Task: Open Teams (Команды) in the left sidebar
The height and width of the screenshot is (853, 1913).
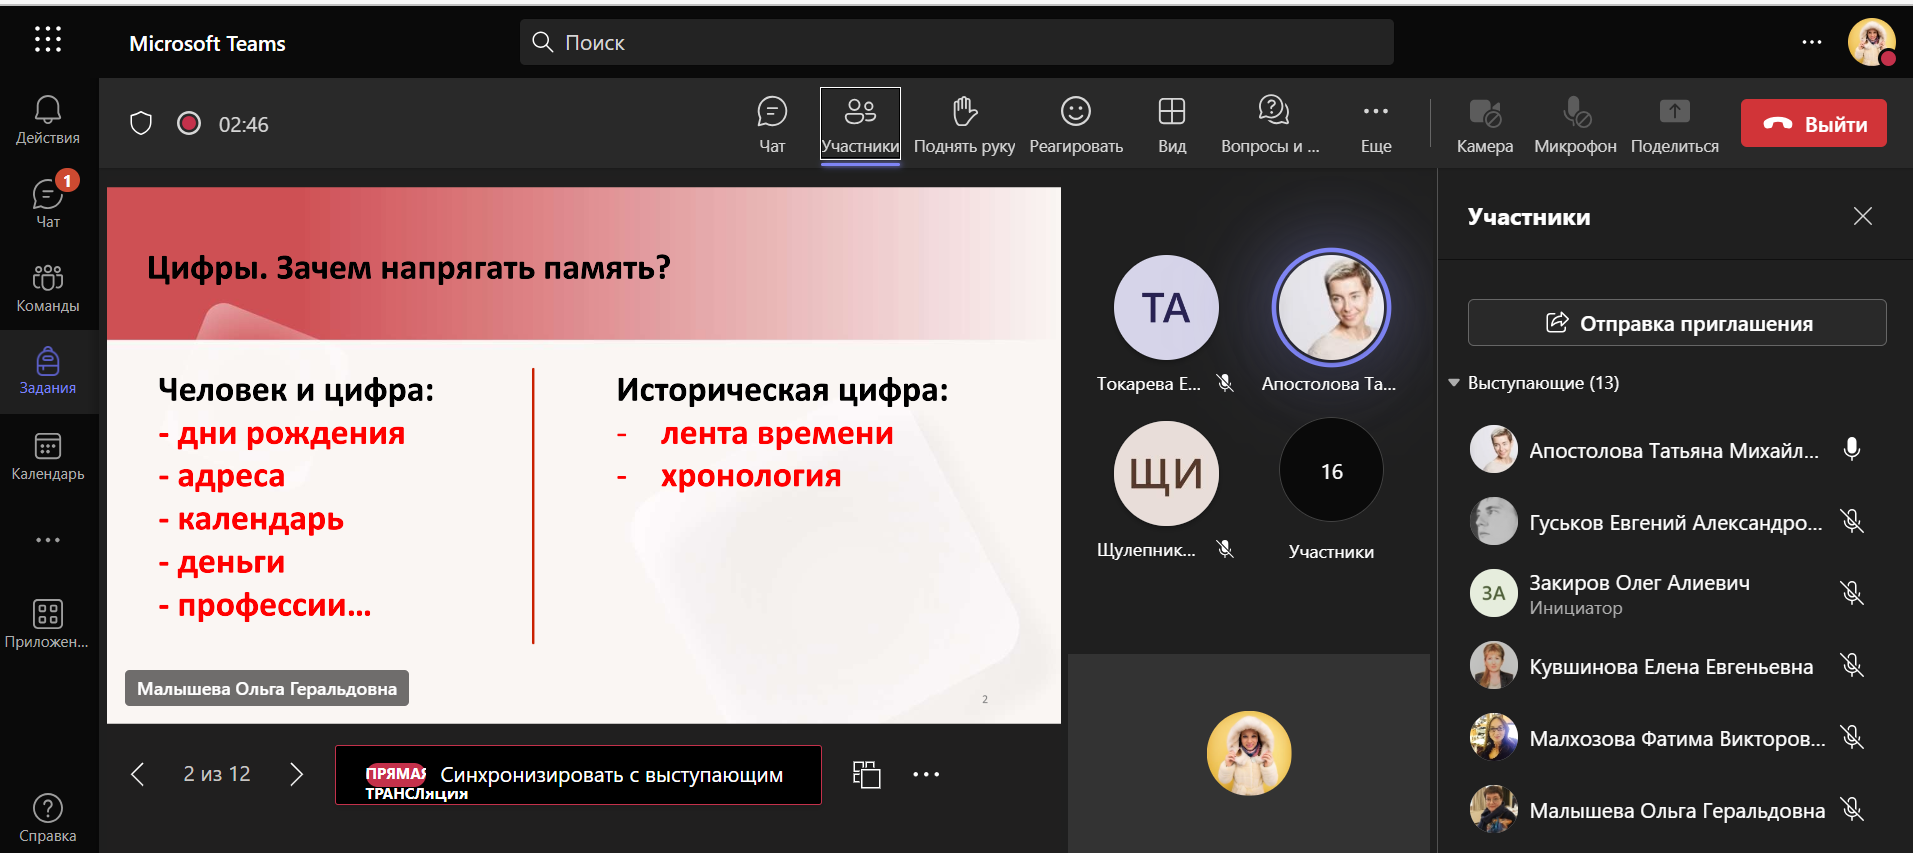Action: click(47, 288)
